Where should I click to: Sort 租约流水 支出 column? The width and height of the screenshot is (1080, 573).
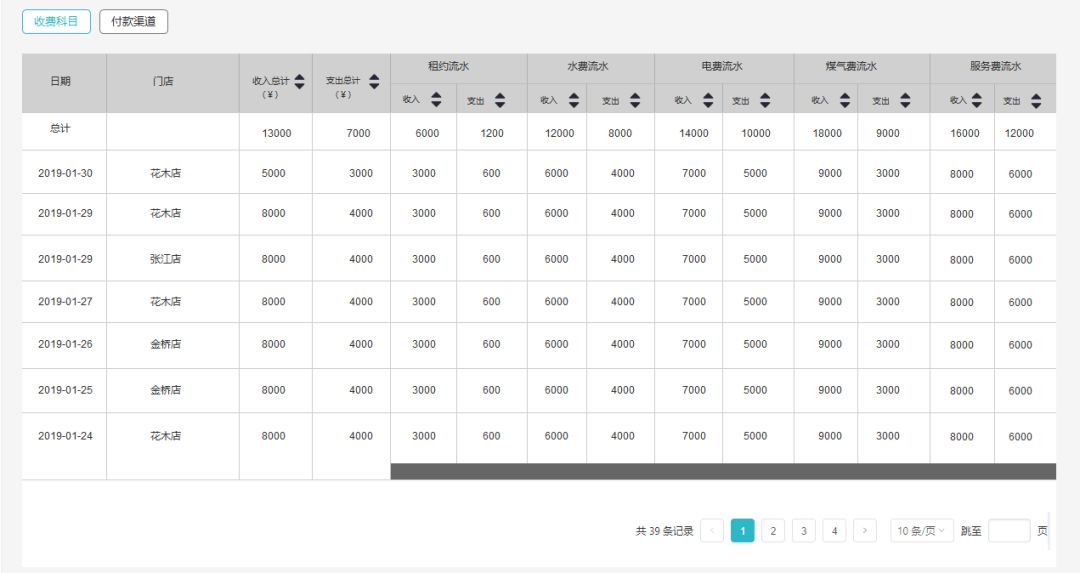pos(500,101)
